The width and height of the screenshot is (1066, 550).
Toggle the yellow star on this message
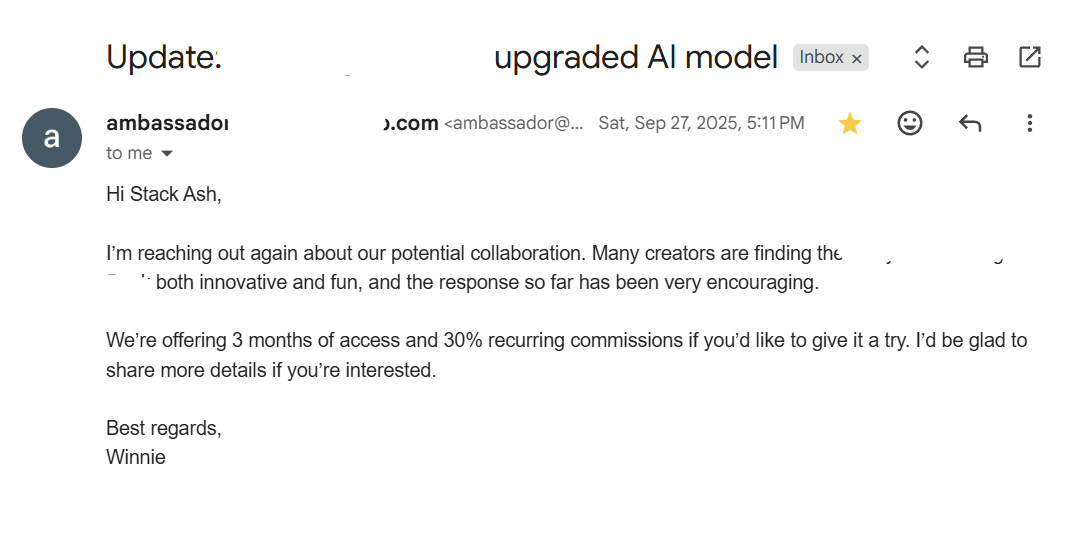click(x=850, y=123)
